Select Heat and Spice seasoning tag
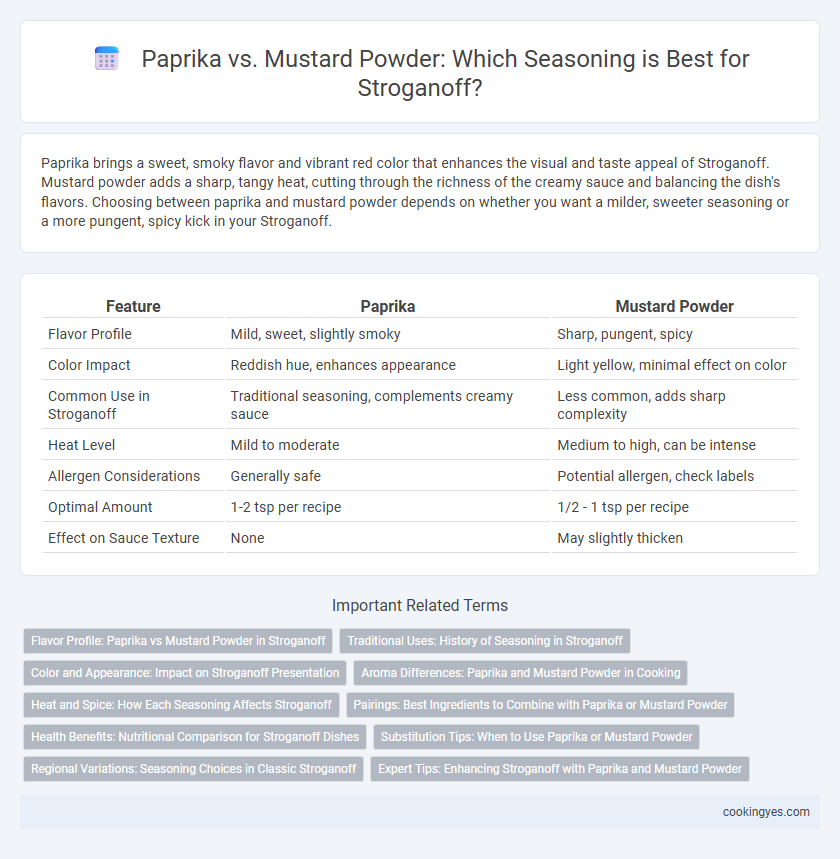 pos(181,705)
